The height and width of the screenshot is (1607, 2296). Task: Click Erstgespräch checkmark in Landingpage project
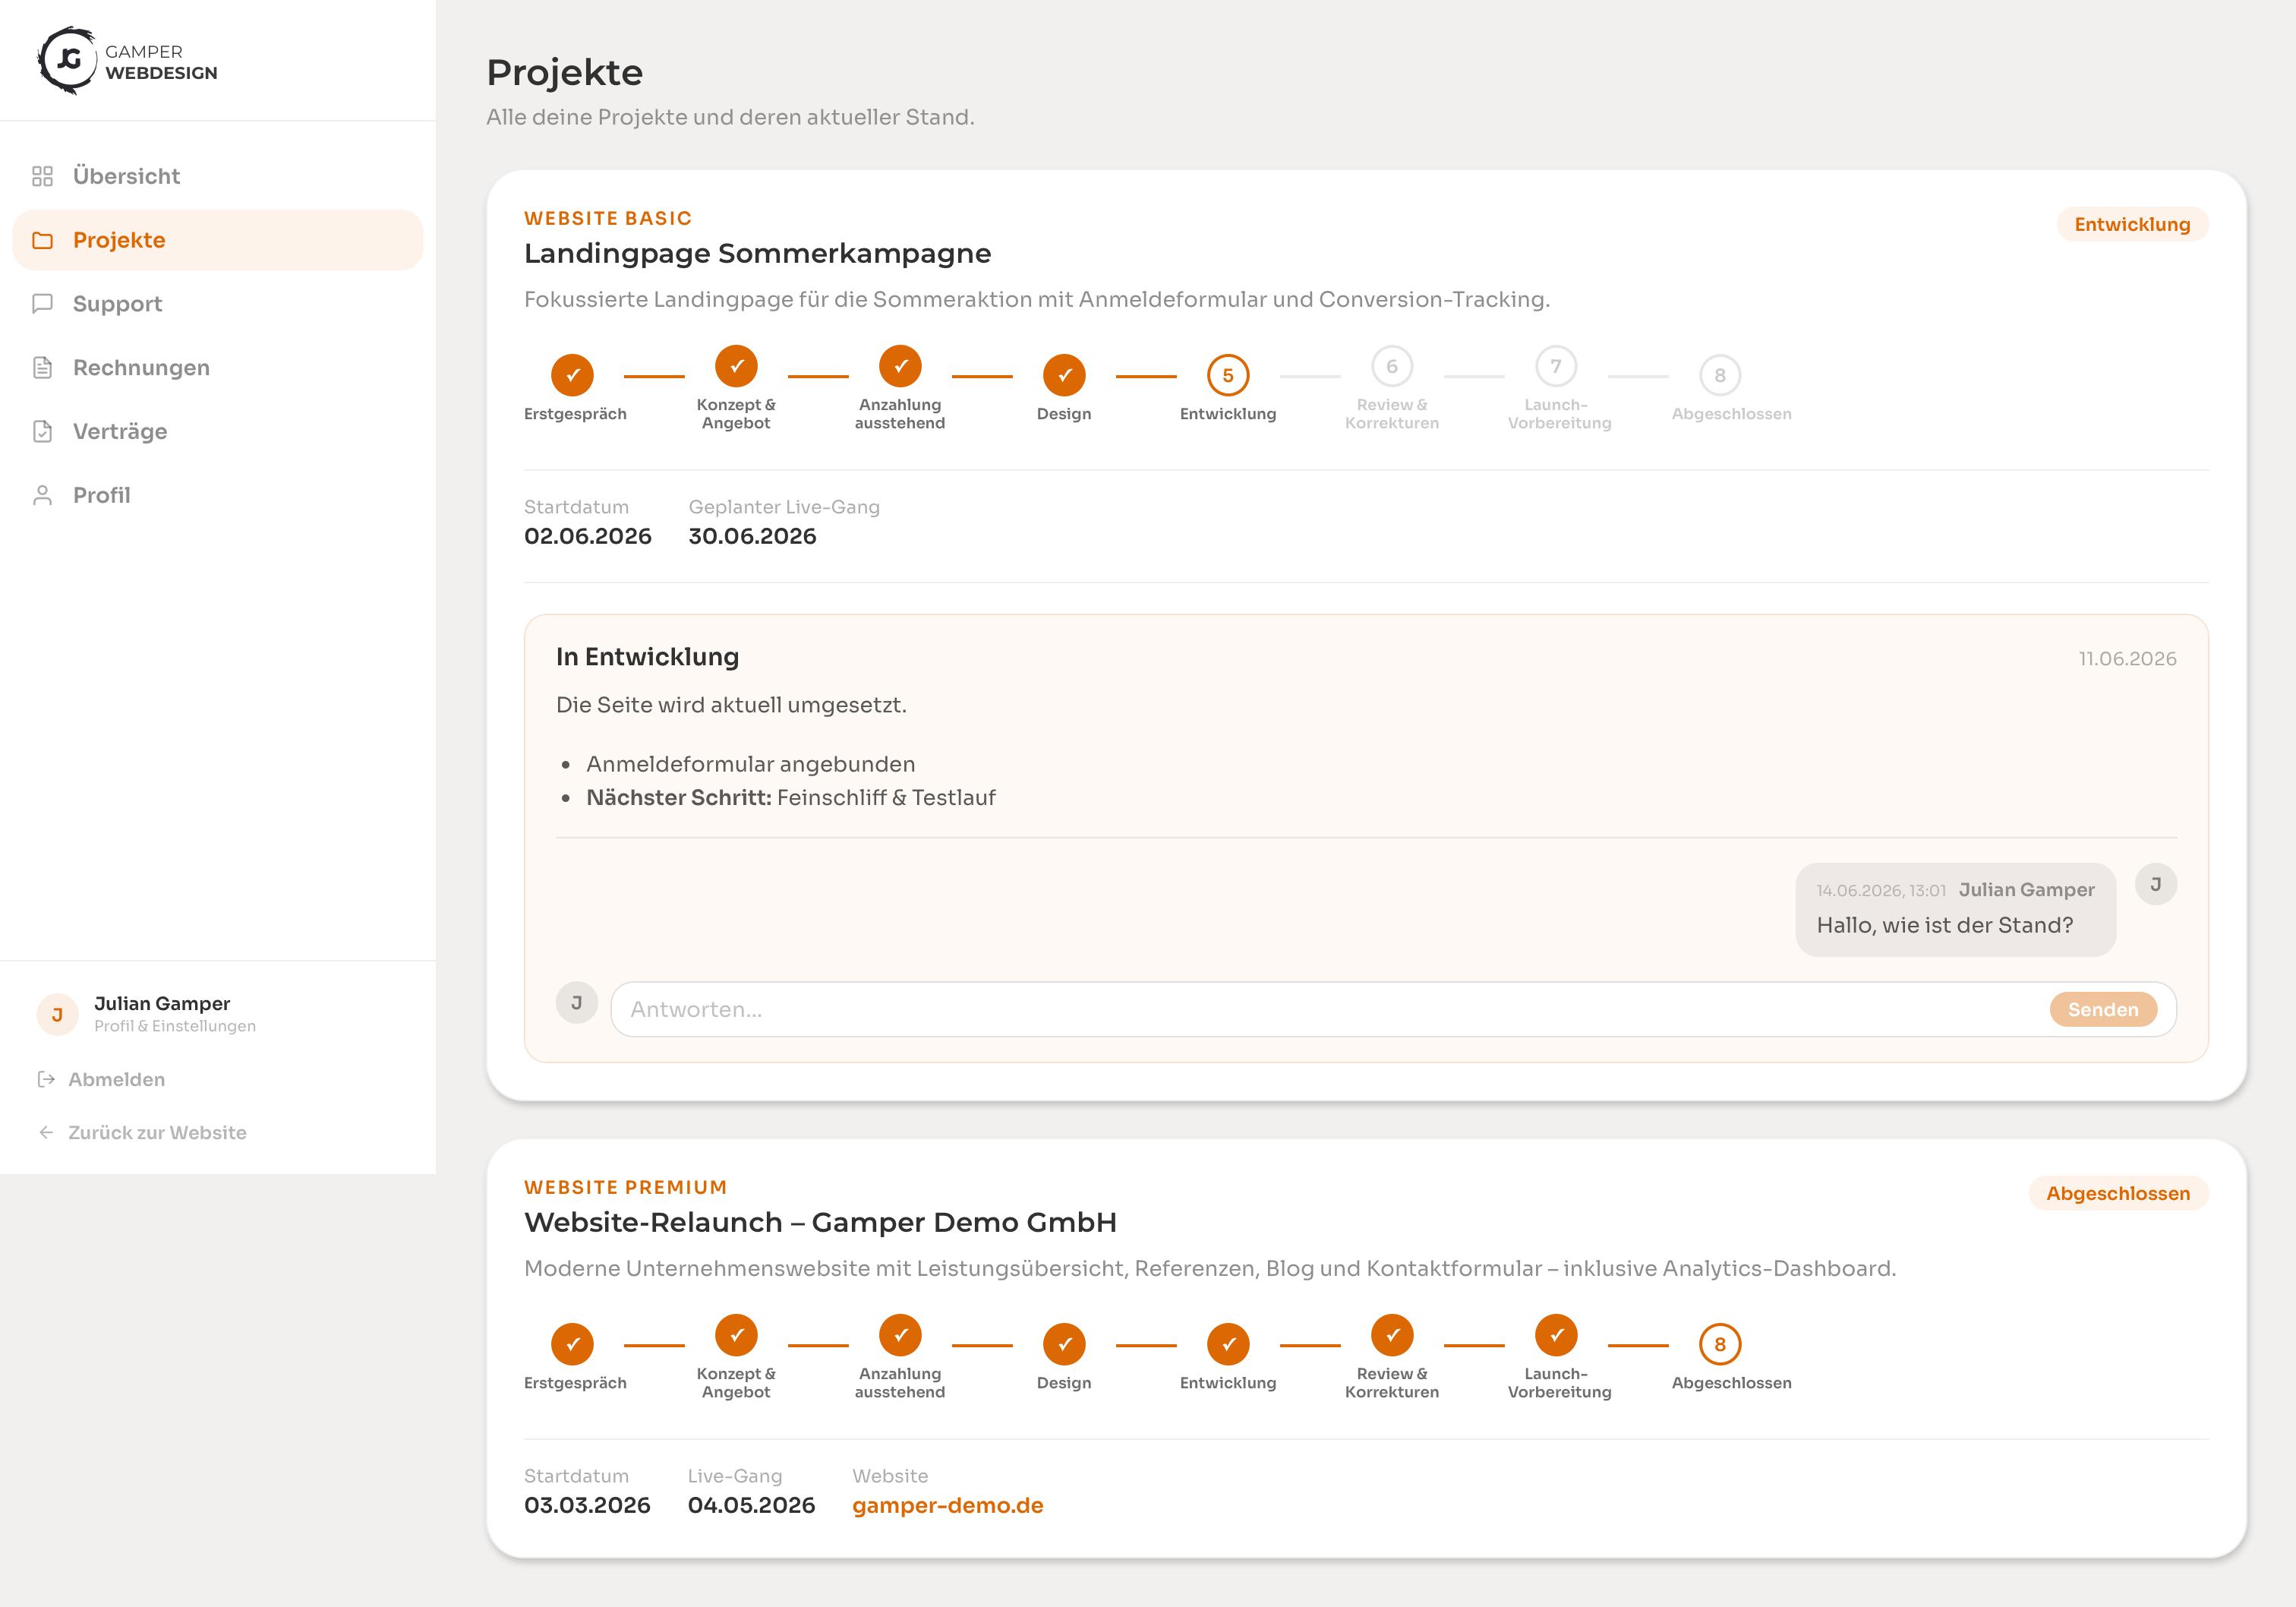point(573,375)
